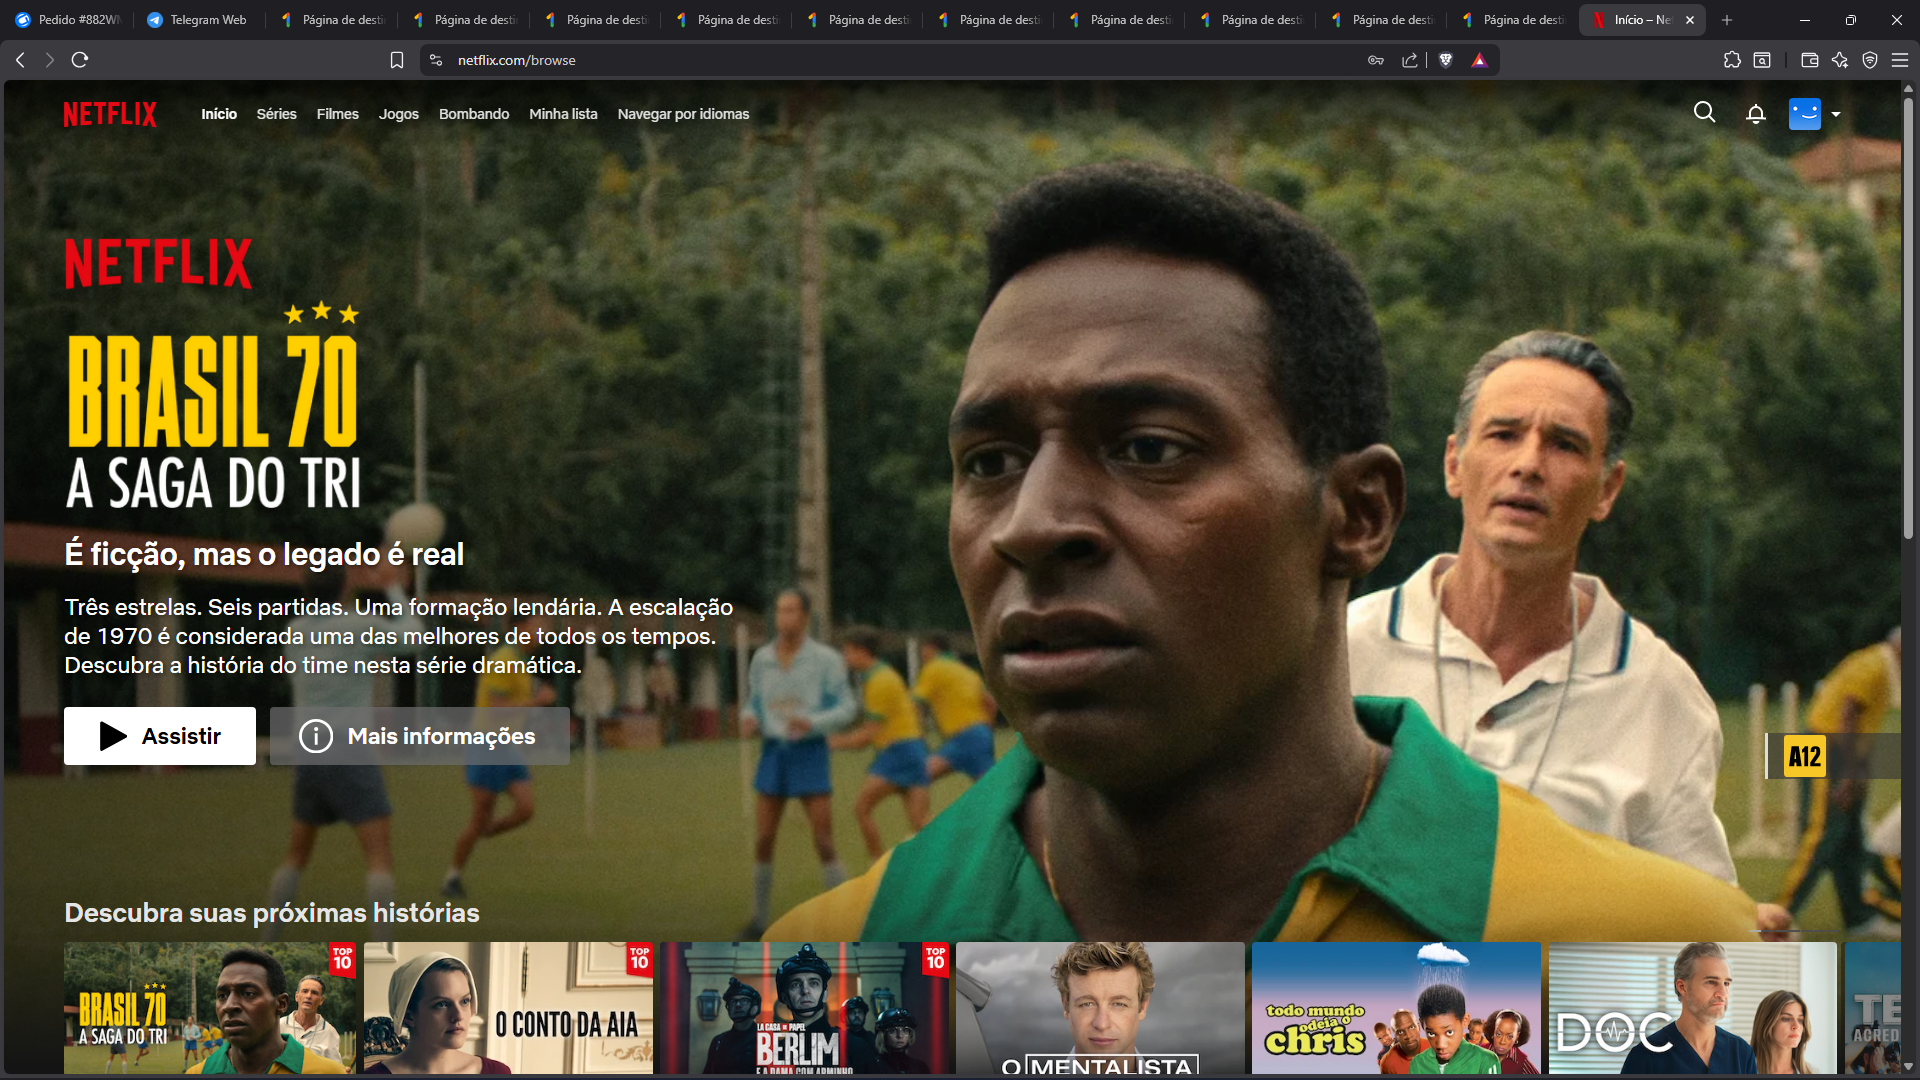The width and height of the screenshot is (1920, 1080).
Task: Click the scrollbar down arrow
Action: [1908, 1066]
